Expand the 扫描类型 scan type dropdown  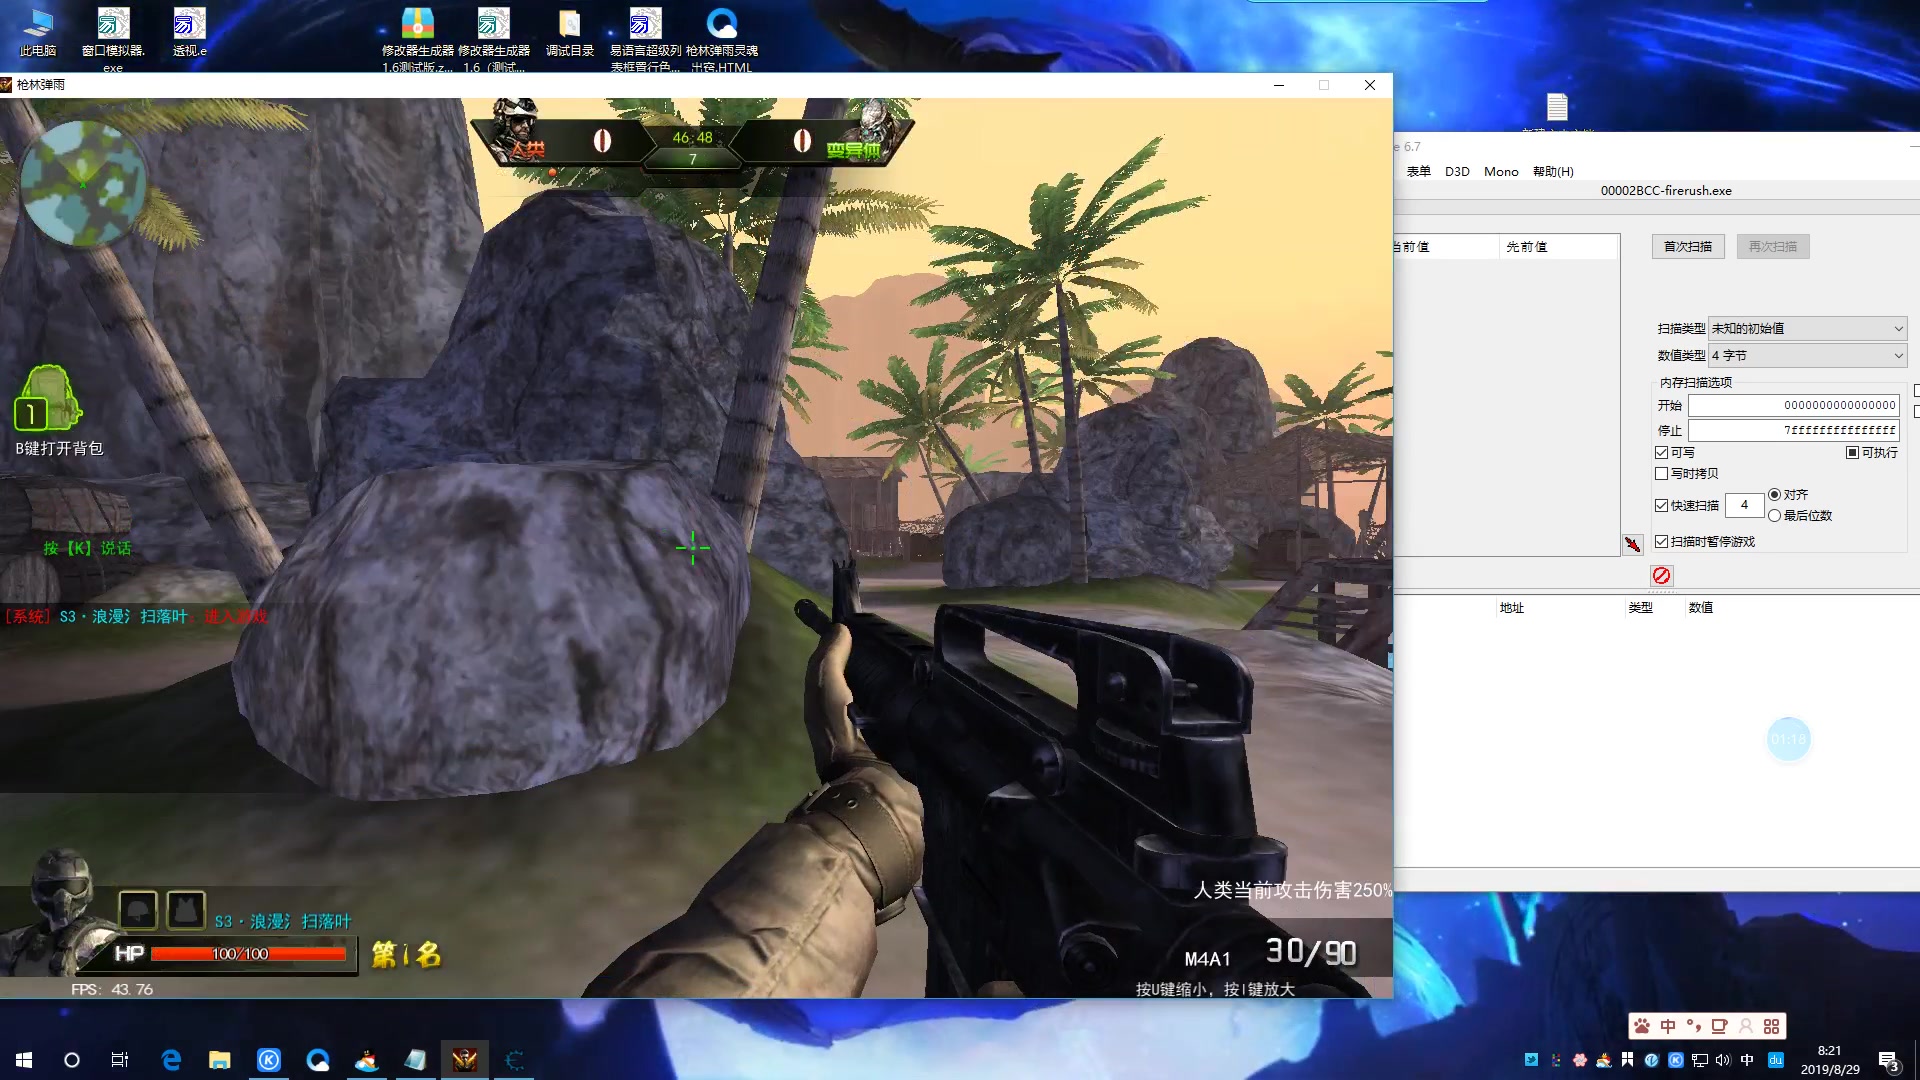[x=1807, y=328]
